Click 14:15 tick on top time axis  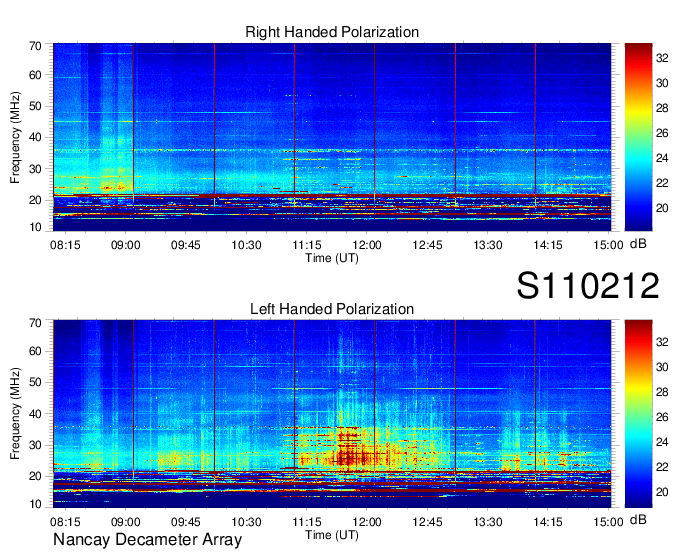pyautogui.click(x=548, y=245)
